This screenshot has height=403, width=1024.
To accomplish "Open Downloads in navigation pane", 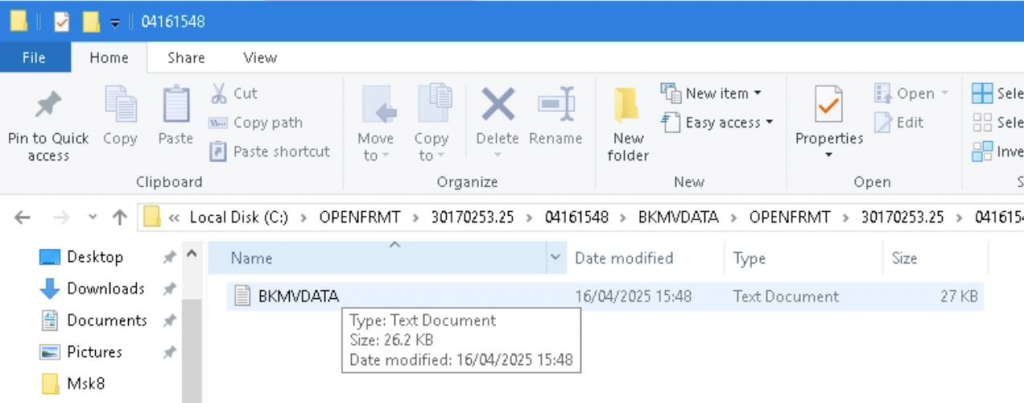I will tap(105, 289).
